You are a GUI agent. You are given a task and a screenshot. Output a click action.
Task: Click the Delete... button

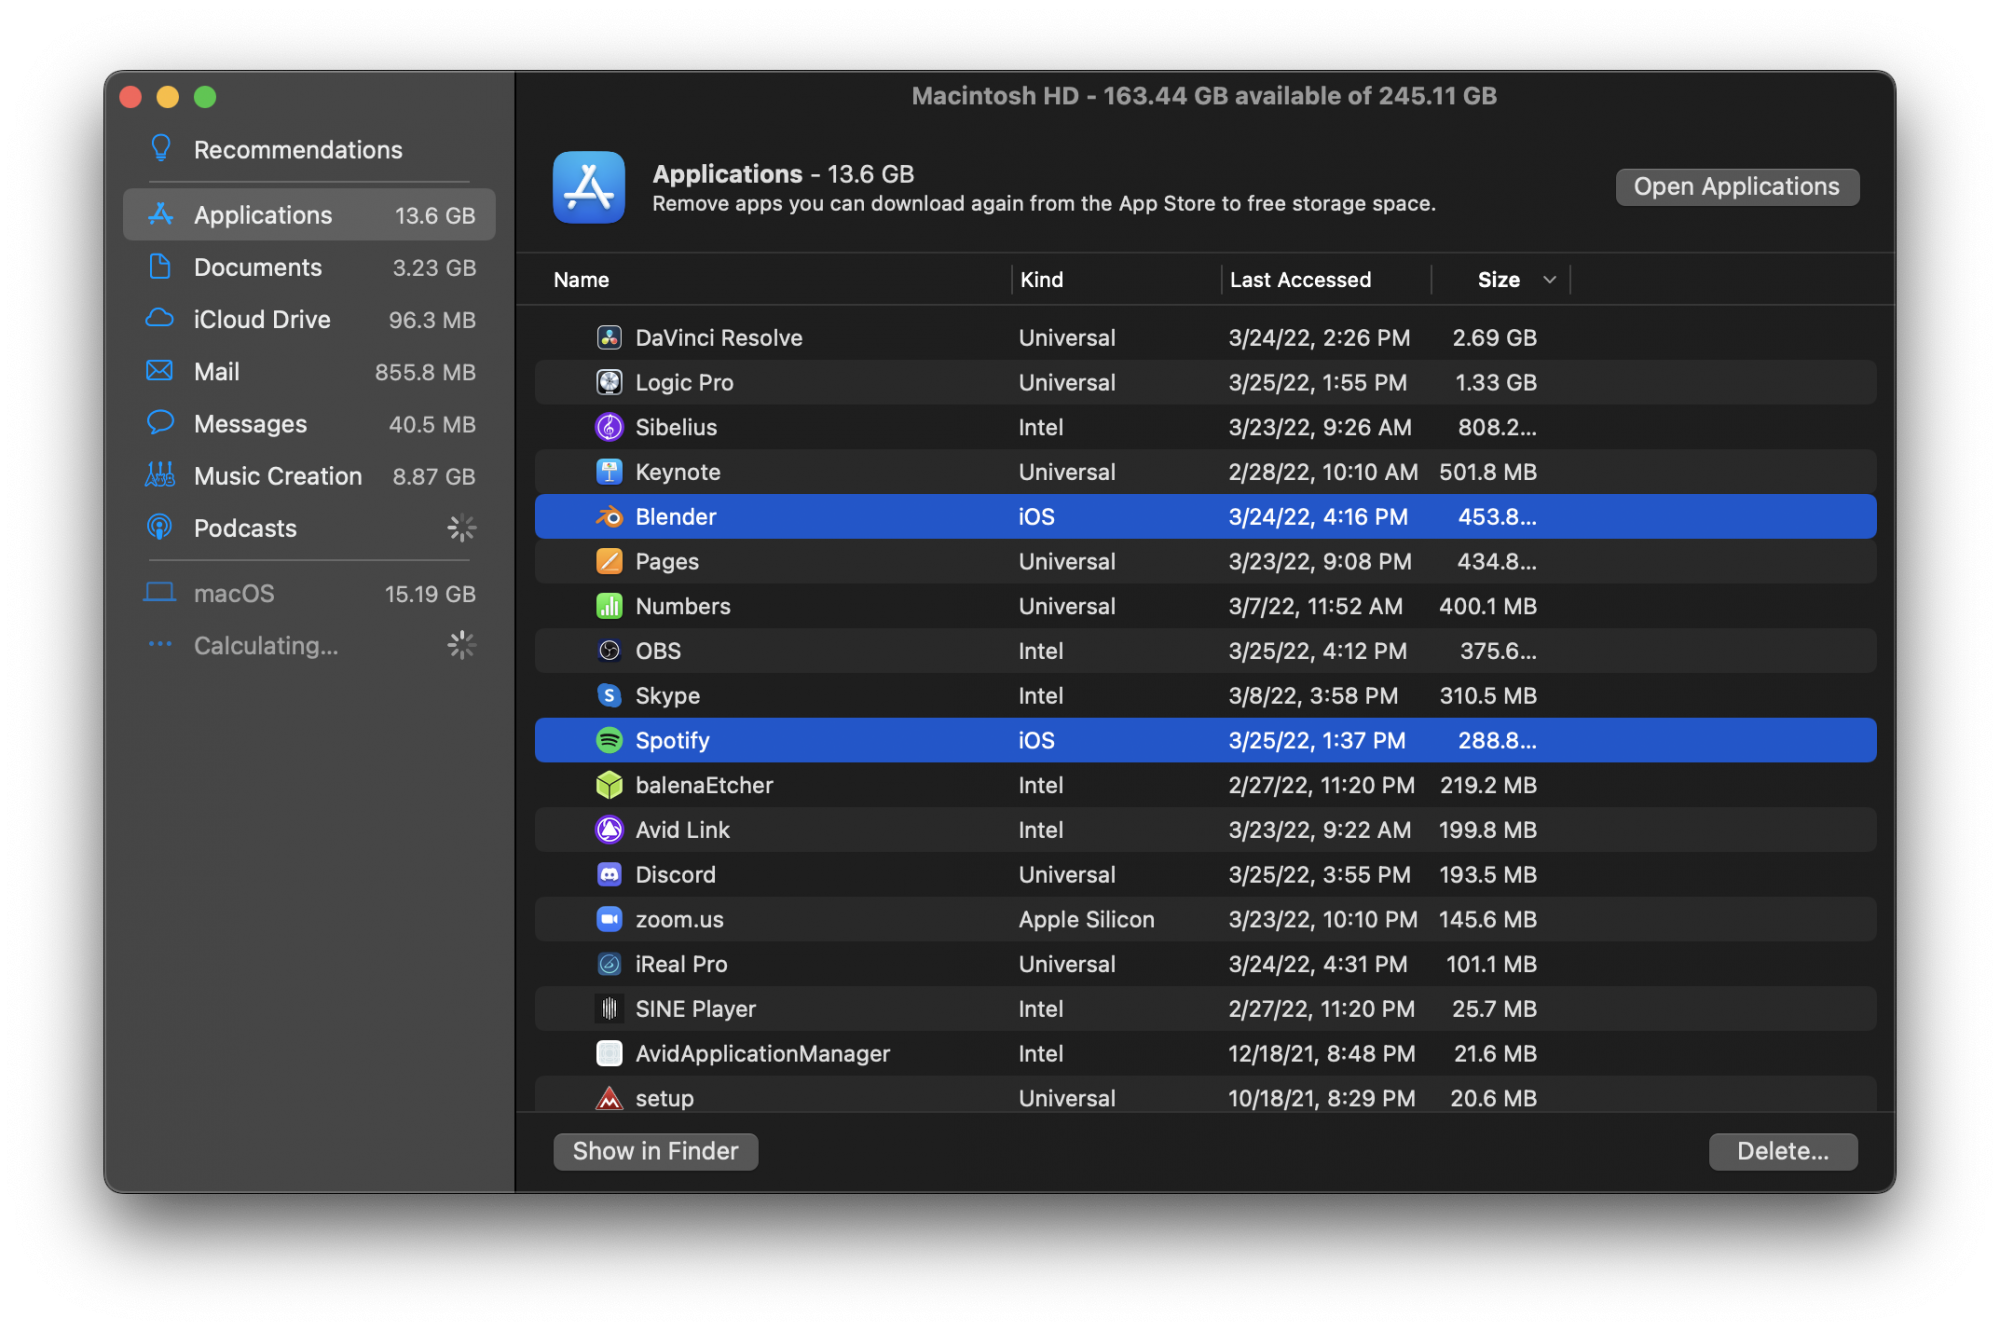coord(1783,1151)
